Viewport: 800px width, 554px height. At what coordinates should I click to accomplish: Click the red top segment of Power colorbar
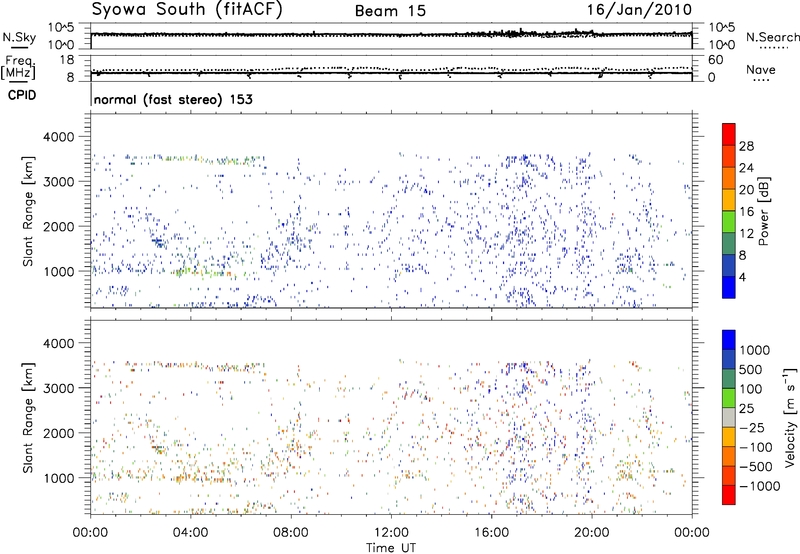point(729,134)
